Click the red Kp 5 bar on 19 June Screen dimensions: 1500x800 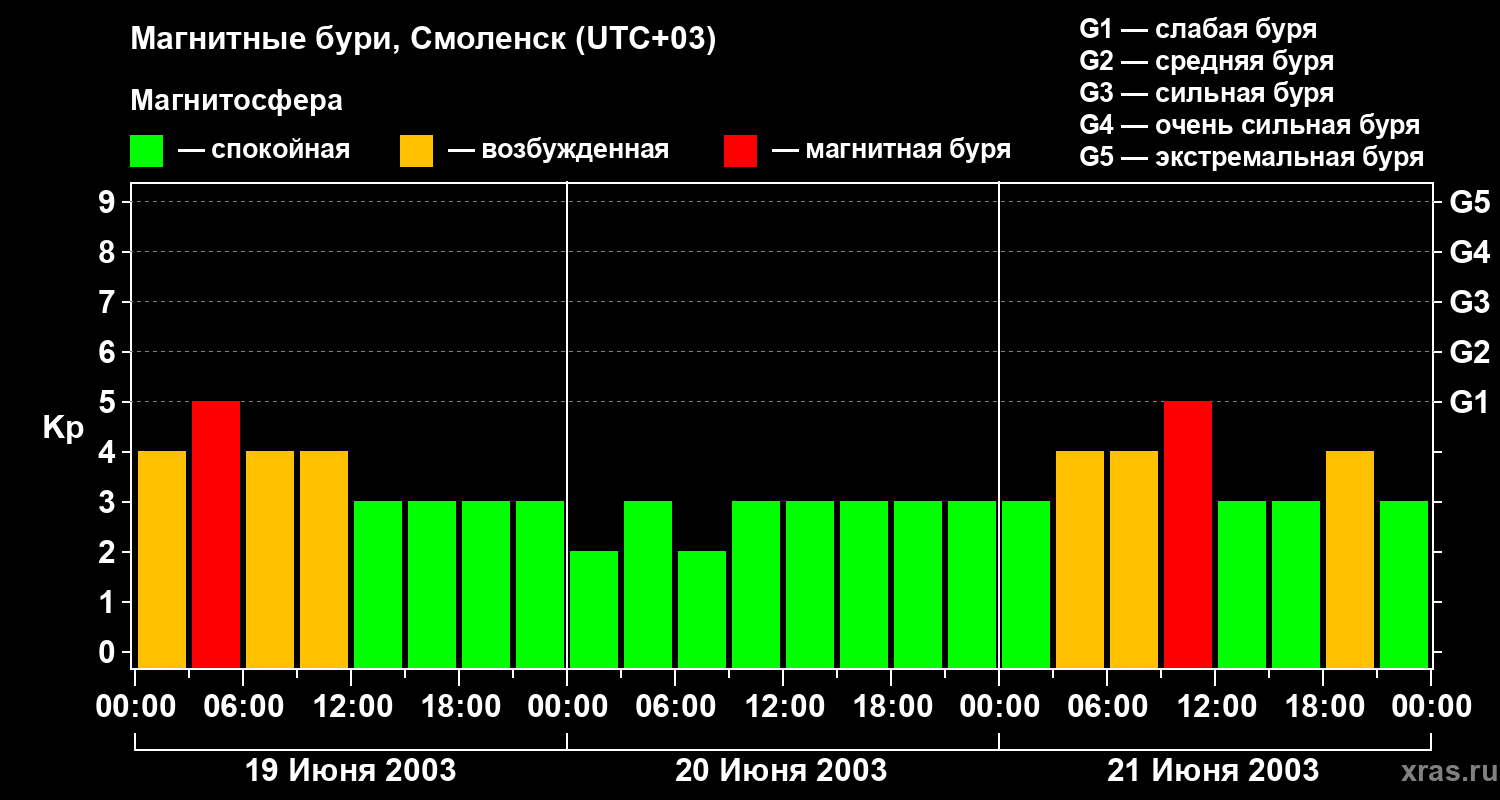pyautogui.click(x=216, y=534)
